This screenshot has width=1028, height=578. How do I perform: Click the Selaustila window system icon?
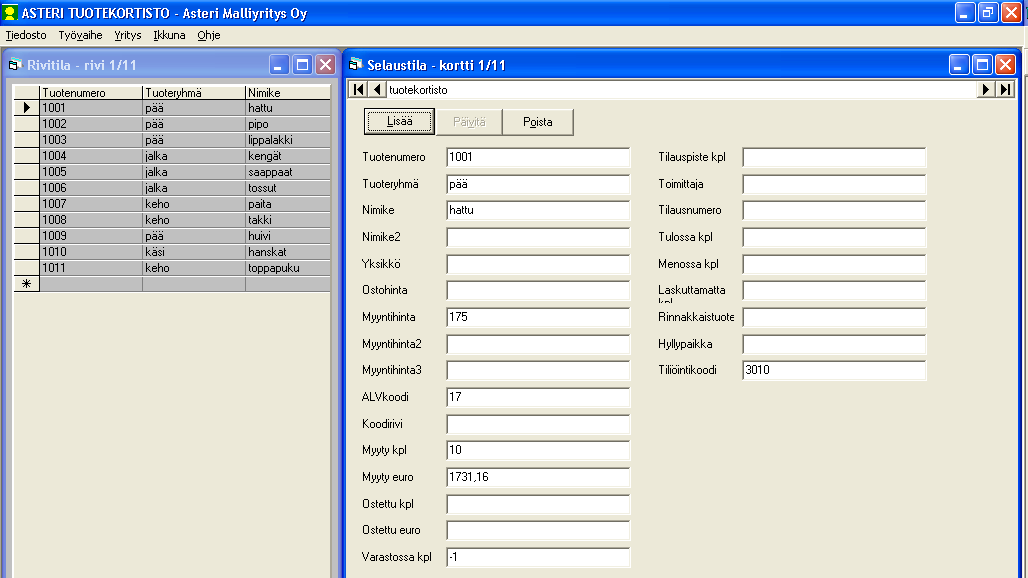tap(356, 64)
